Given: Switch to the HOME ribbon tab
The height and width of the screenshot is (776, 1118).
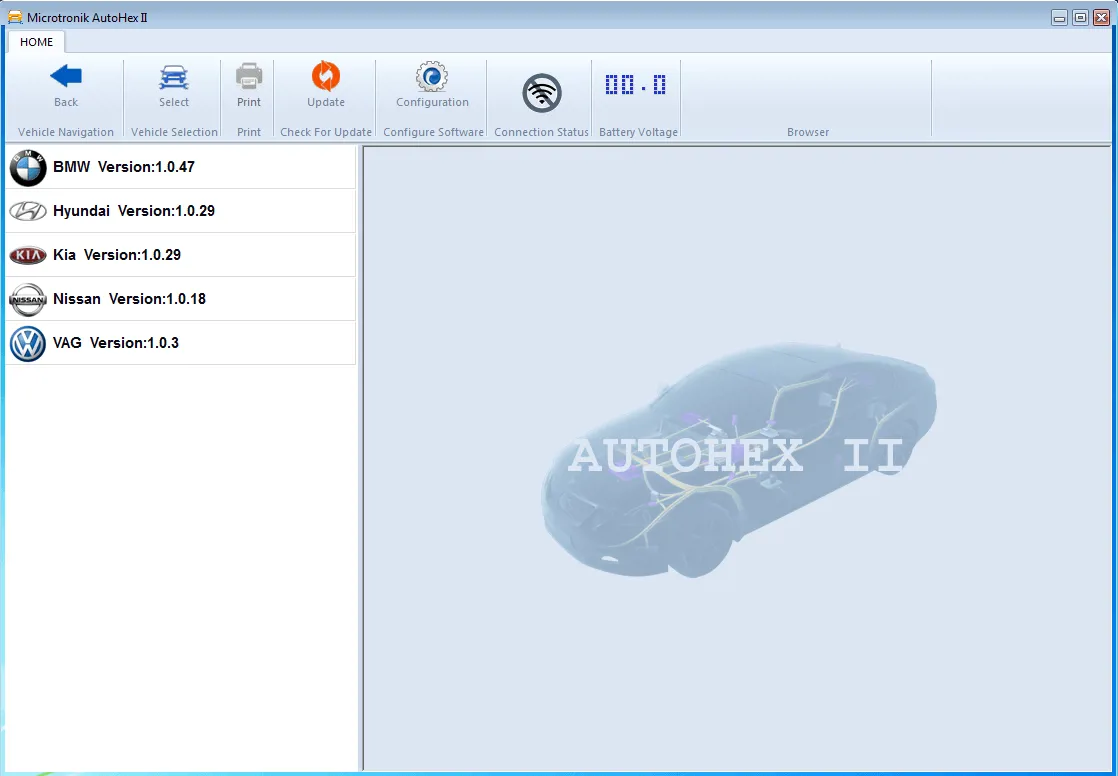Looking at the screenshot, I should pyautogui.click(x=36, y=42).
